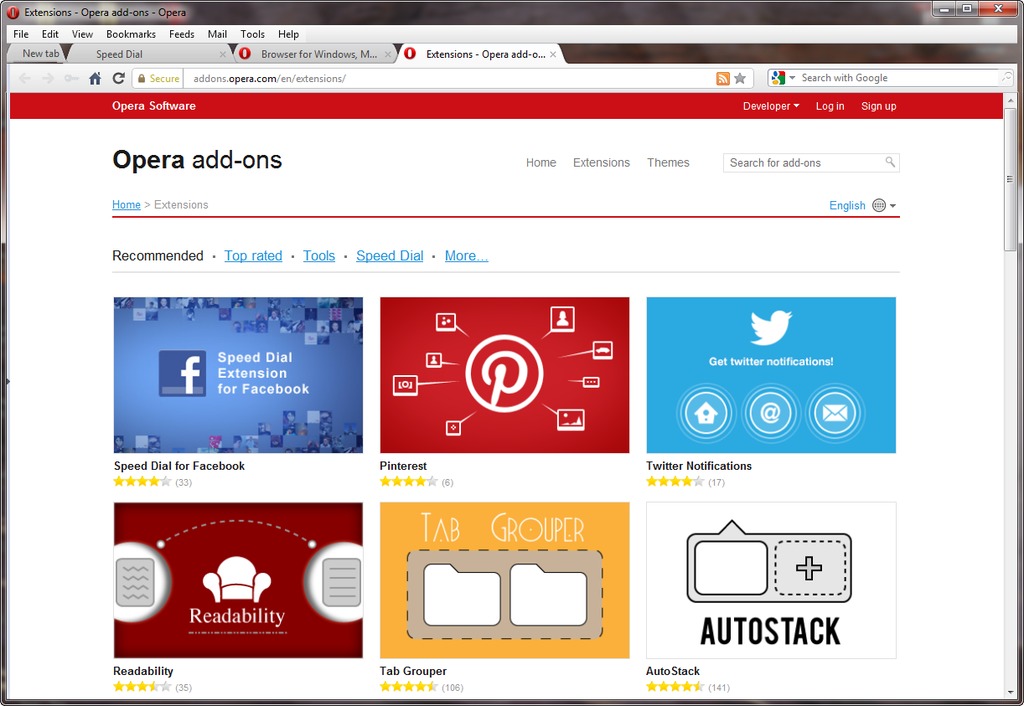1024x706 pixels.
Task: Click the More... categories link
Action: pos(466,256)
